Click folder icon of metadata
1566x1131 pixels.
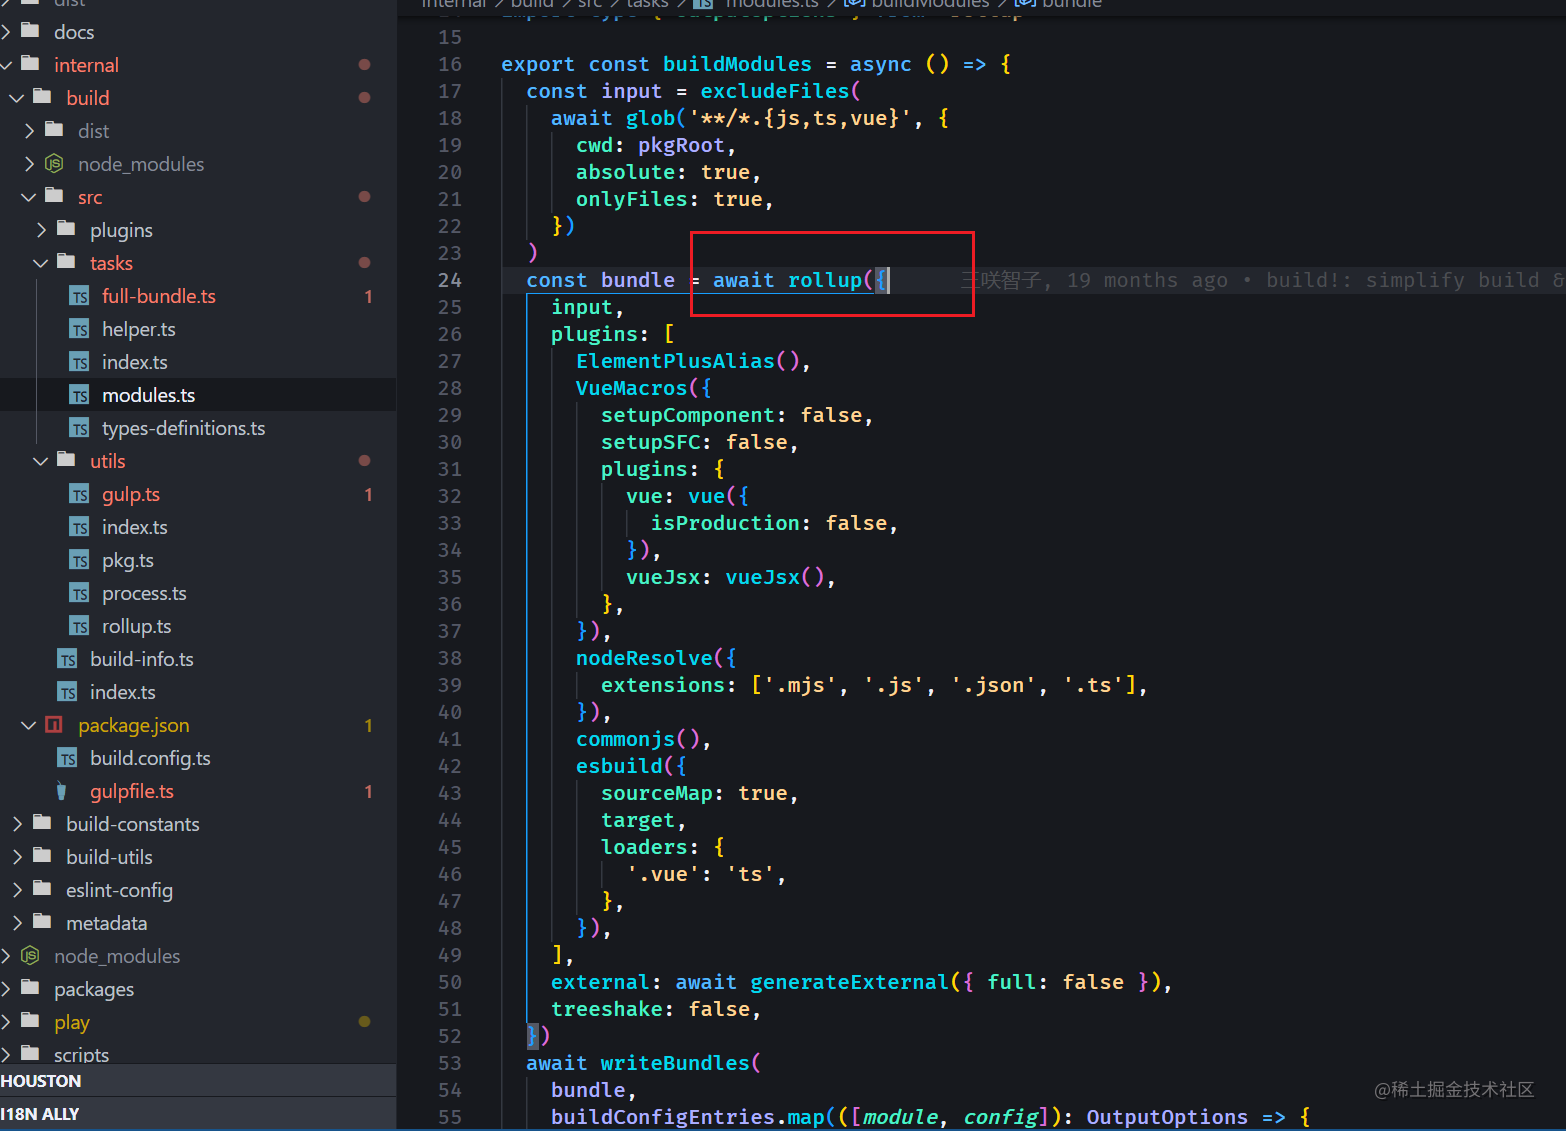click(x=43, y=922)
